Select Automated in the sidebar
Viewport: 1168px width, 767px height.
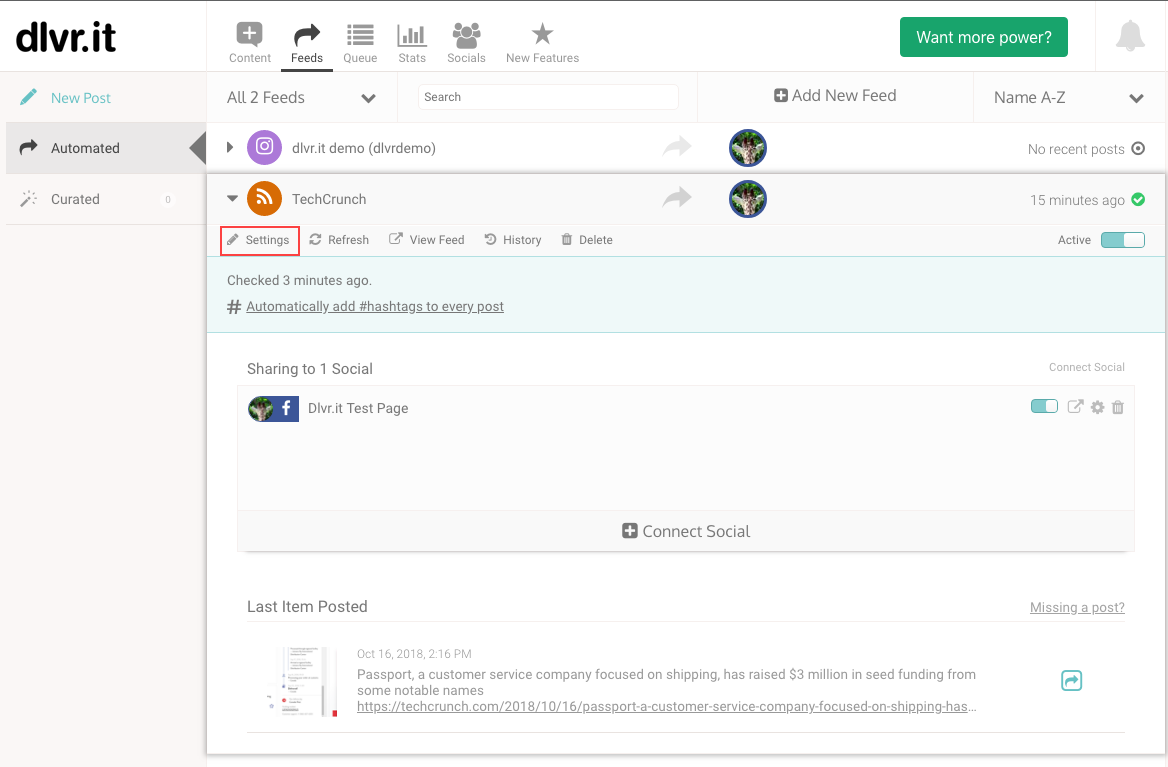click(x=105, y=148)
